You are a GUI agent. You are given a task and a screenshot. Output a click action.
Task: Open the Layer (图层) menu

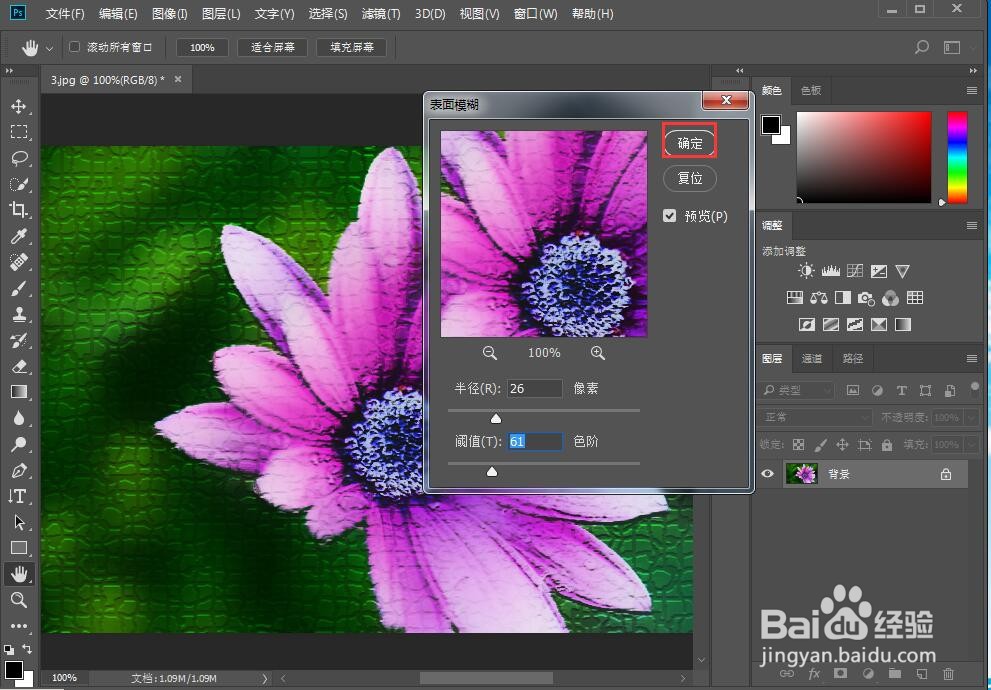[221, 13]
